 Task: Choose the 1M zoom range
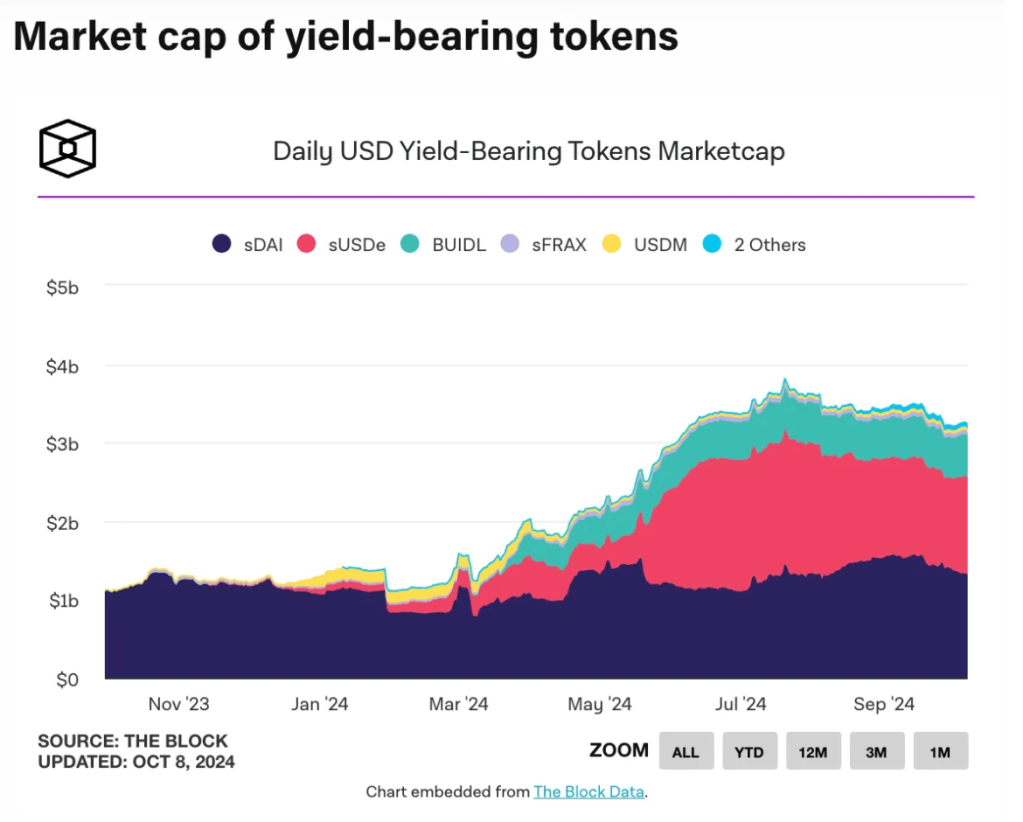point(940,751)
